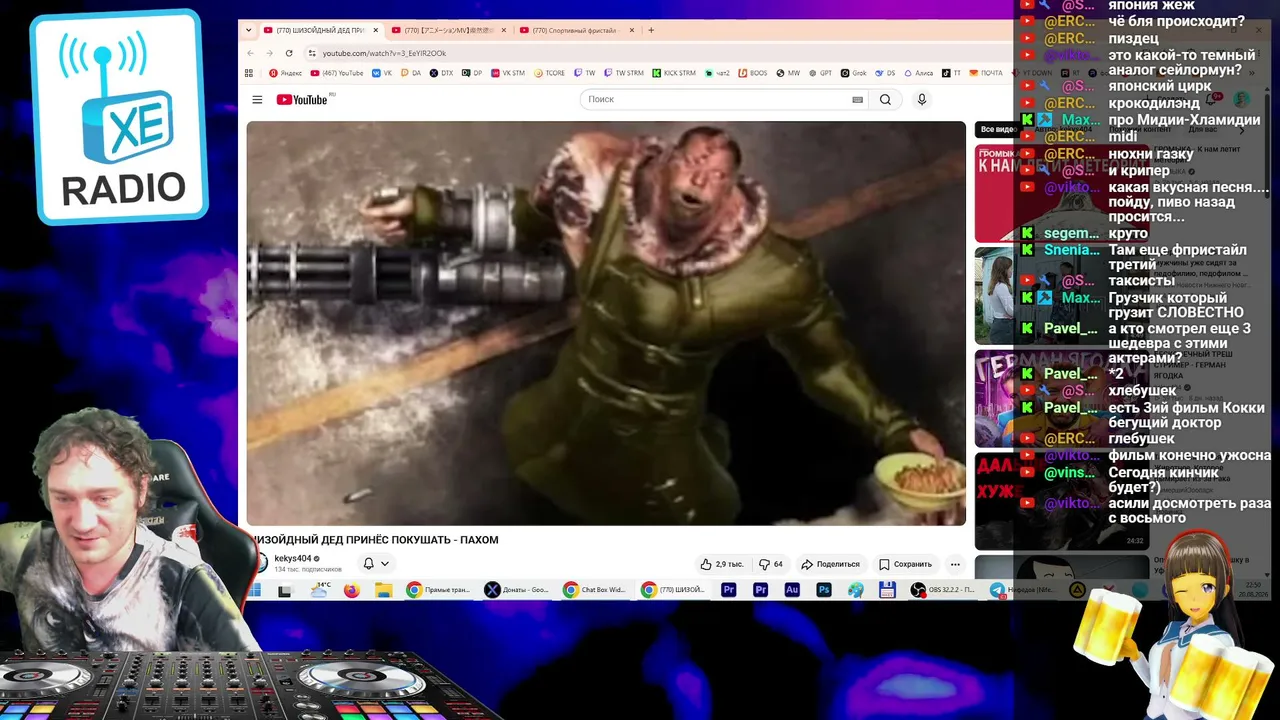Open the (467) YouTube bookmark

tap(337, 73)
